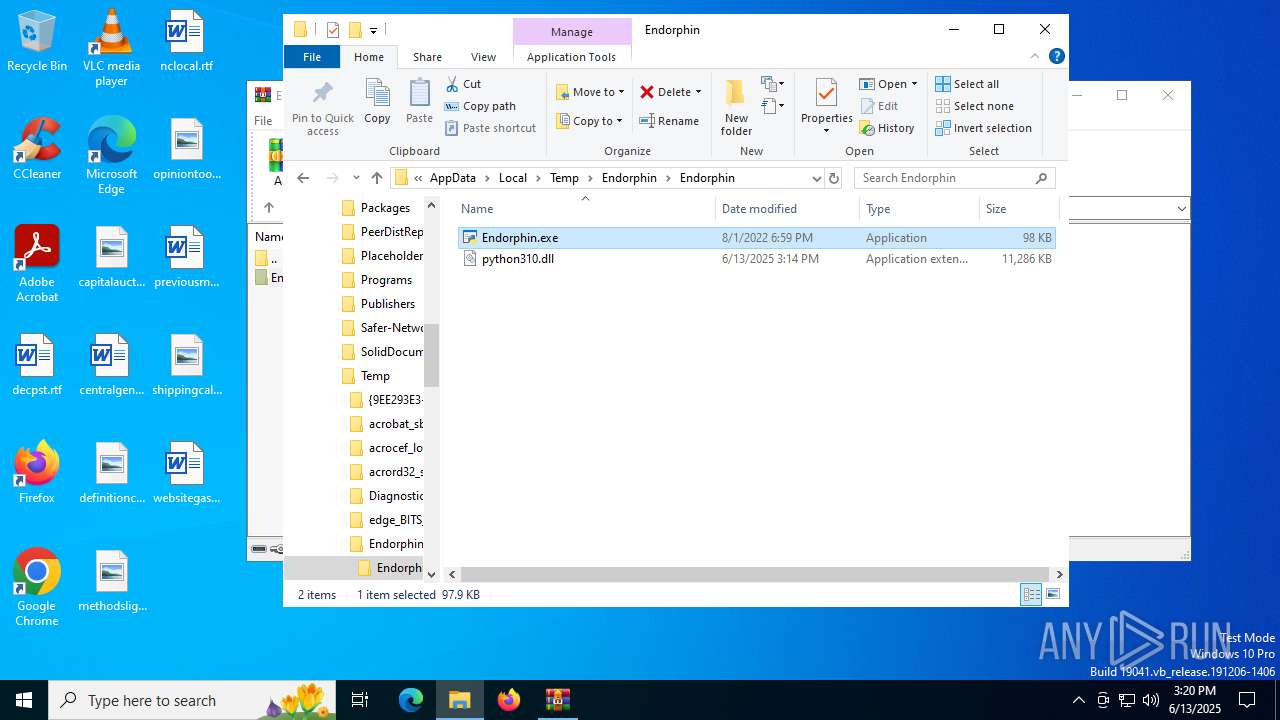This screenshot has width=1280, height=720.
Task: Go up one folder level arrow
Action: (376, 178)
